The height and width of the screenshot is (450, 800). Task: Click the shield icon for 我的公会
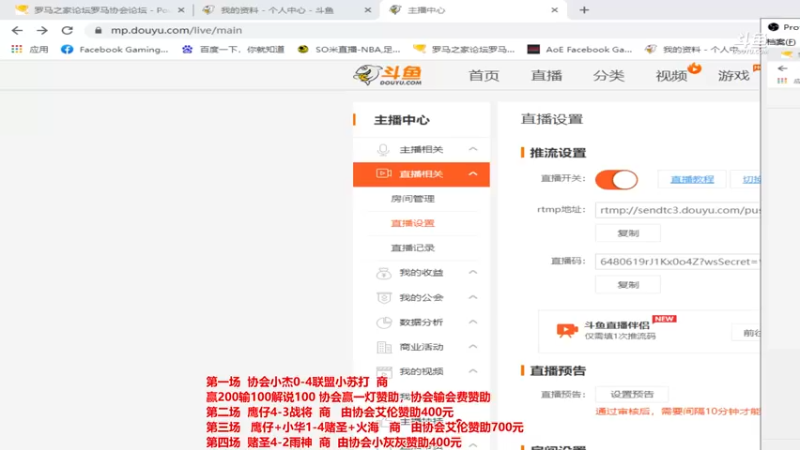tap(384, 297)
